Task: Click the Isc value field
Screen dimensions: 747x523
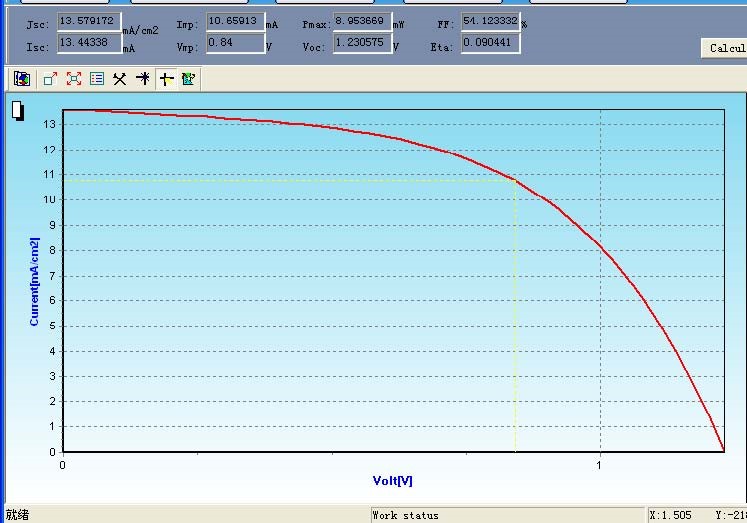Action: [x=88, y=42]
